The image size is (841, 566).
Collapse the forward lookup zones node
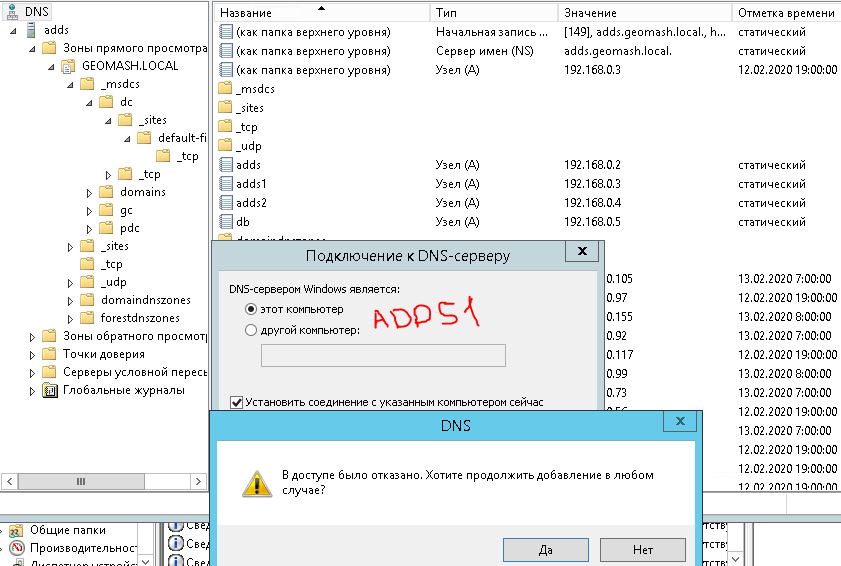32,49
